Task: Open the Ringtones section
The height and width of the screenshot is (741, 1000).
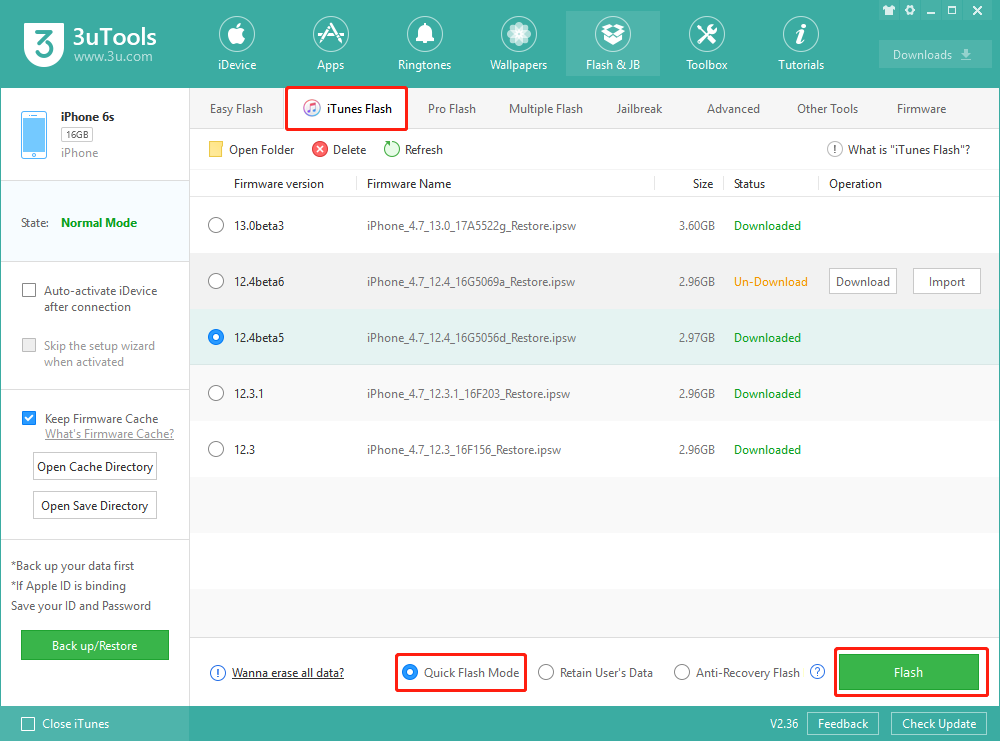Action: point(424,45)
